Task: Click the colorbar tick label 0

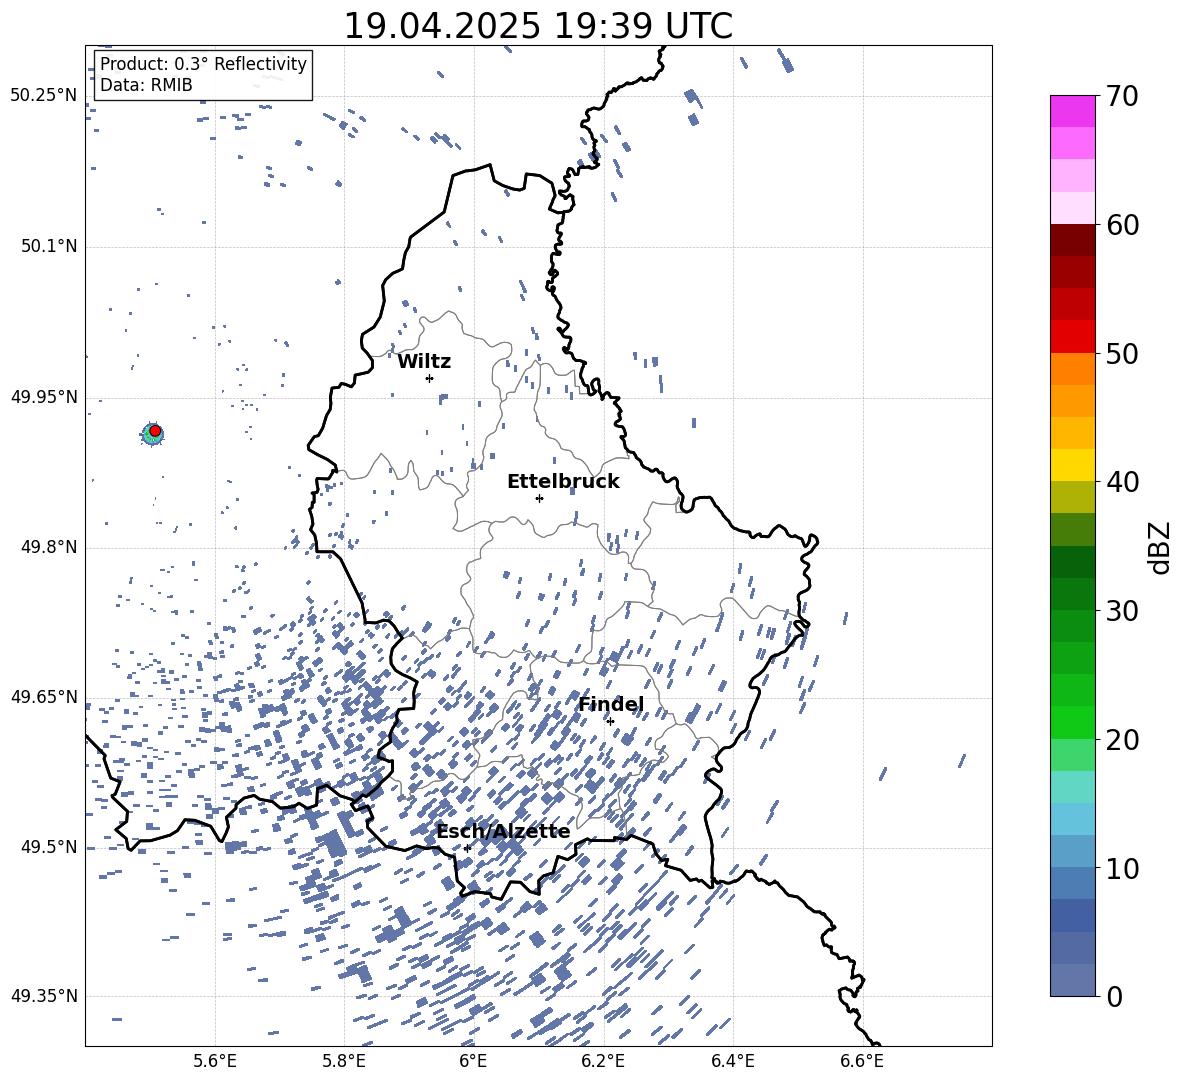Action: point(1114,996)
